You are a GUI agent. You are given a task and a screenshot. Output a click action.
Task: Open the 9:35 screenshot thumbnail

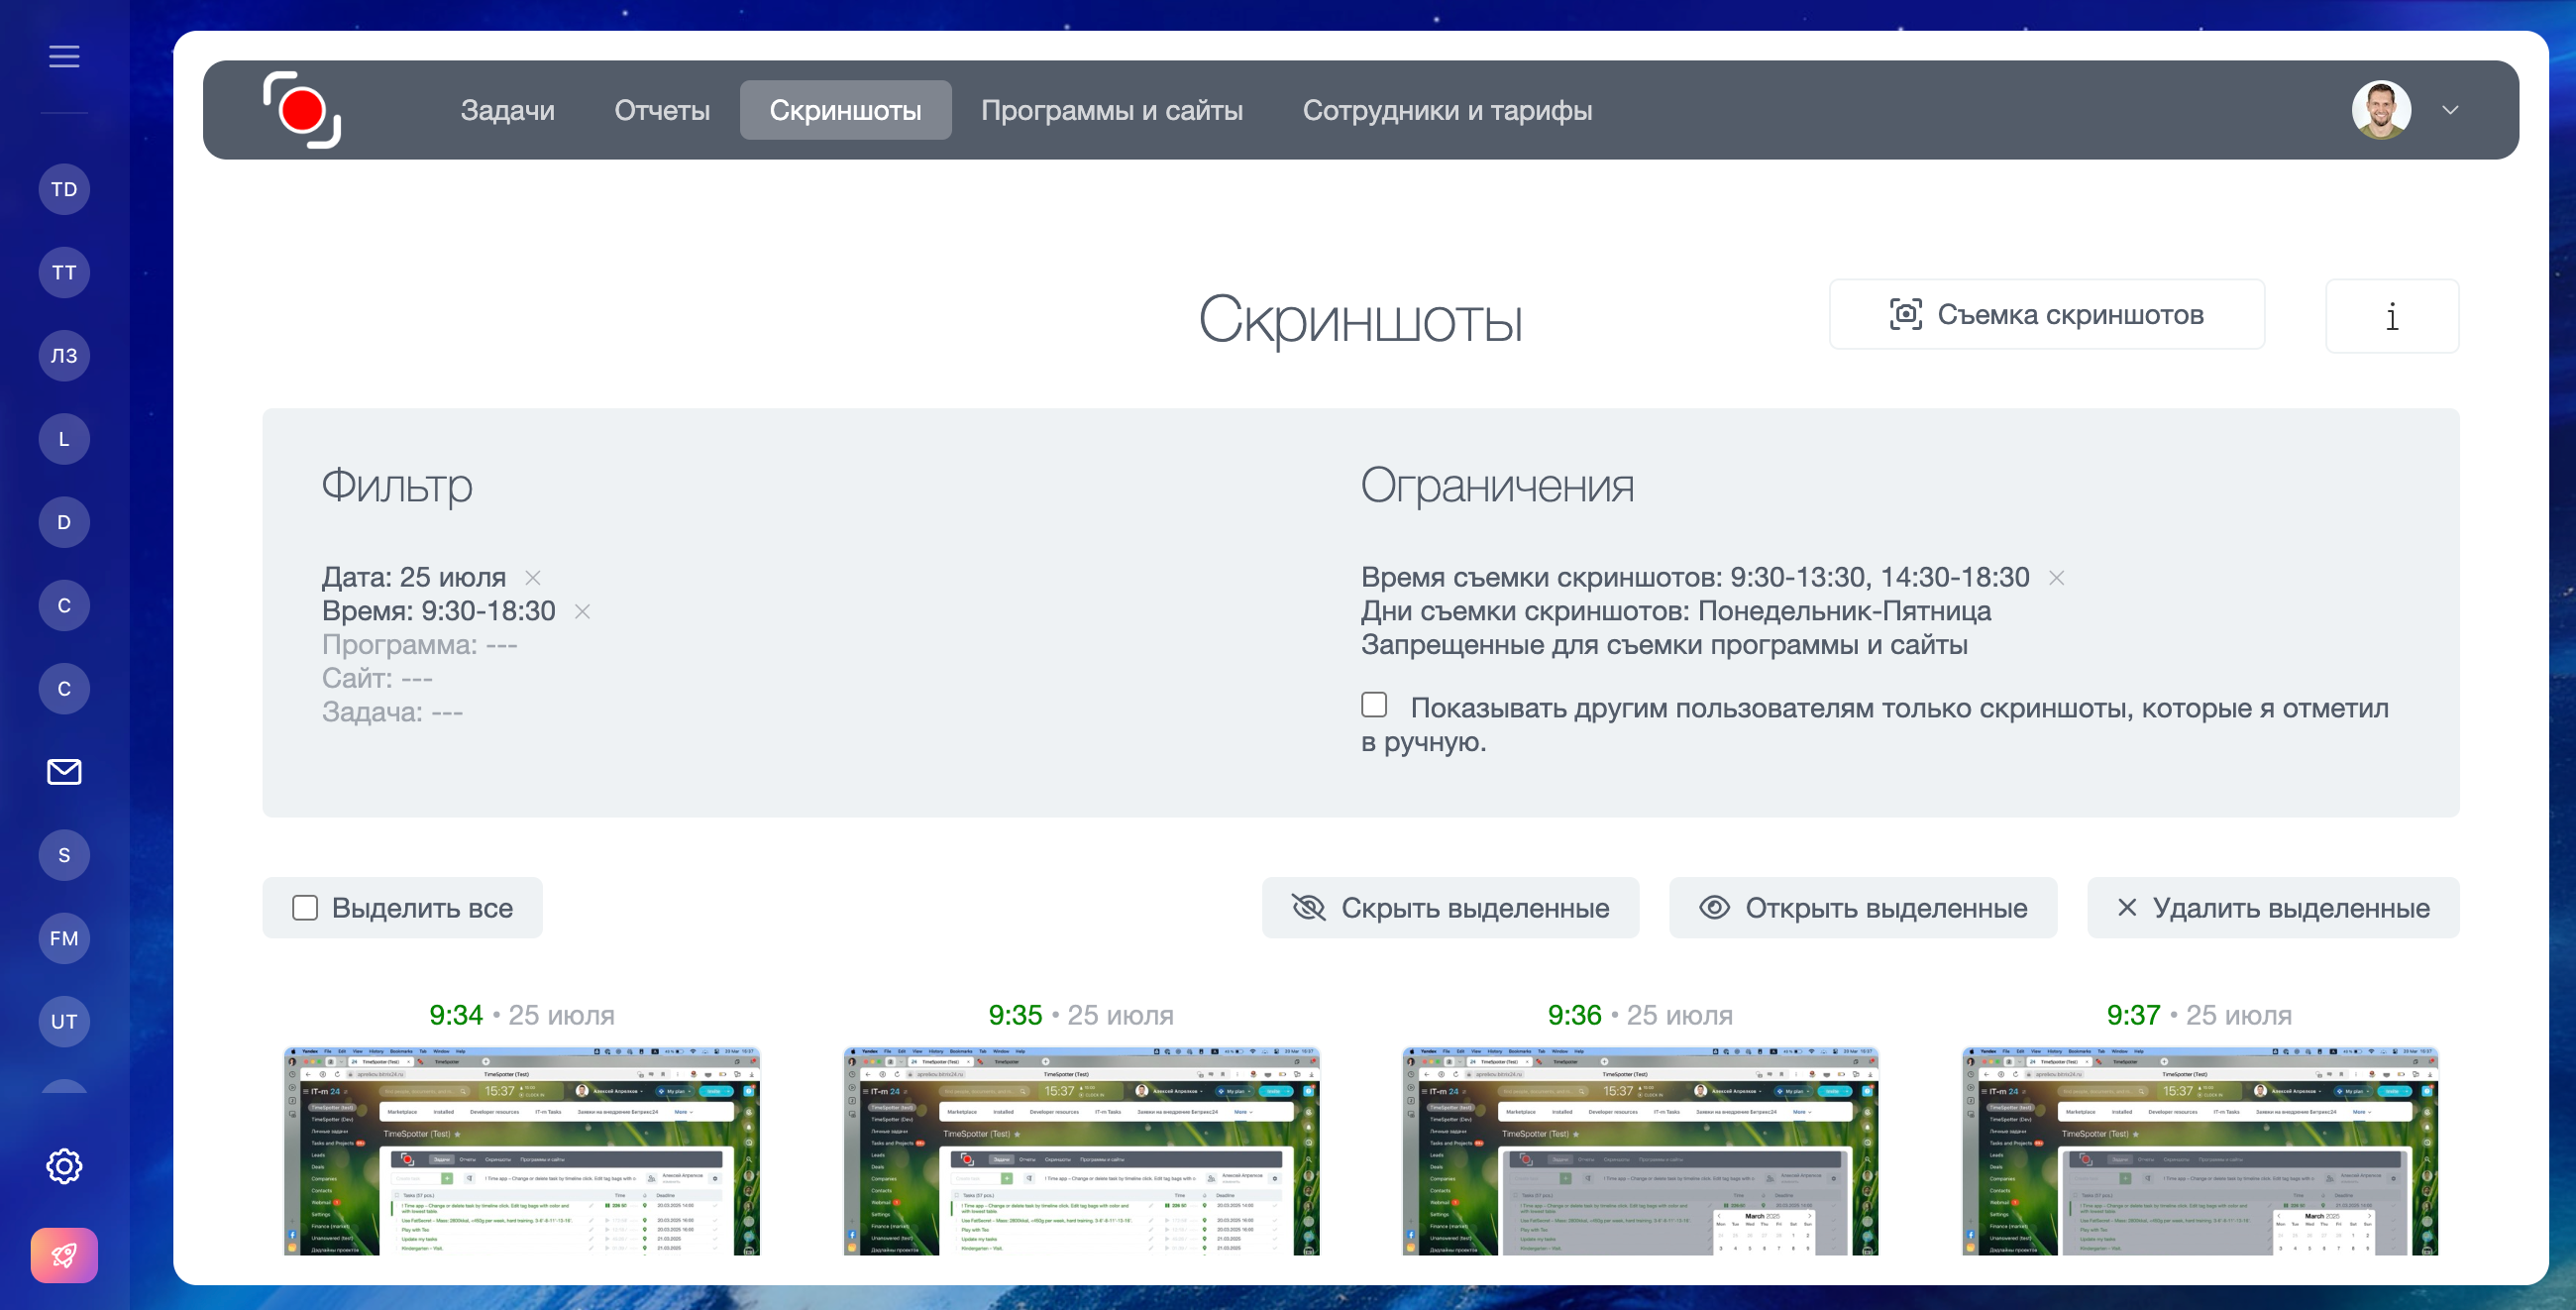(1081, 1150)
